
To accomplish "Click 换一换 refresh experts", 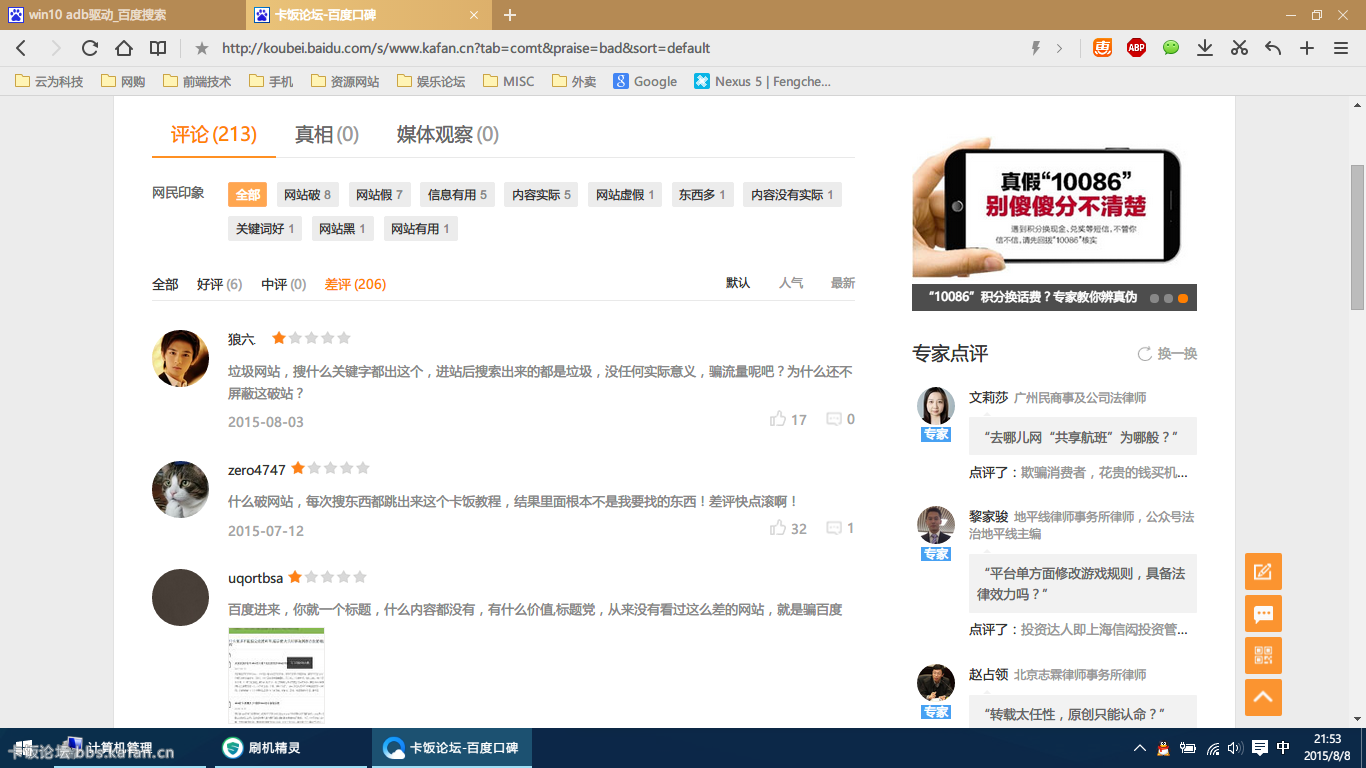I will [x=1167, y=354].
